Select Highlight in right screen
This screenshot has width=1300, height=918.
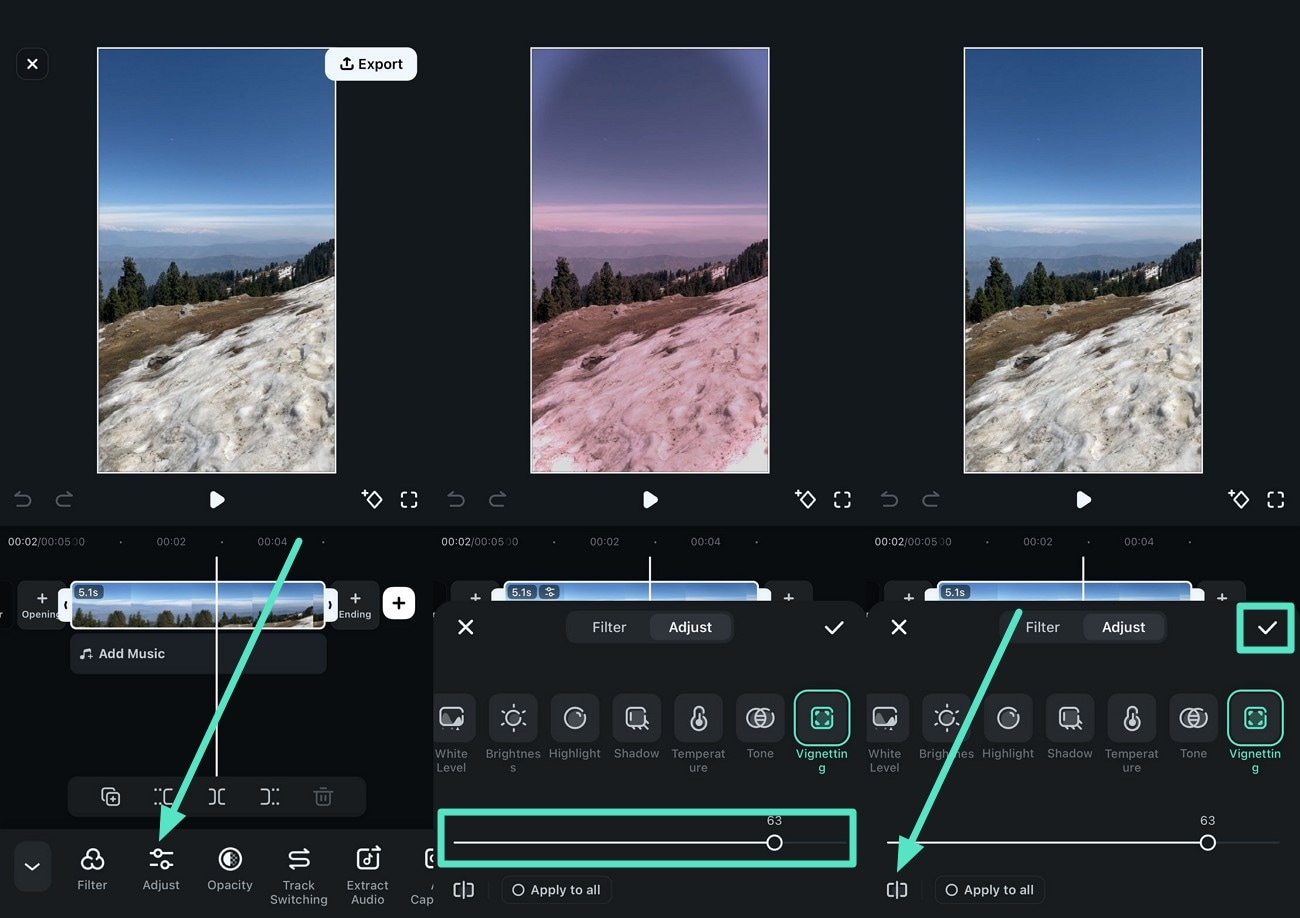pos(1008,727)
